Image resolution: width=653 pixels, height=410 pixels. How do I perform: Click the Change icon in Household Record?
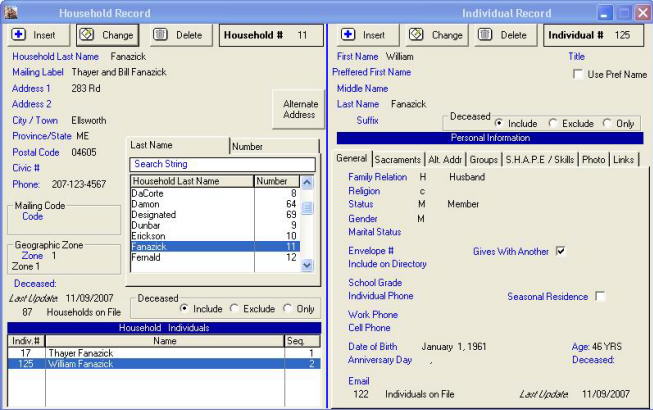tap(88, 35)
